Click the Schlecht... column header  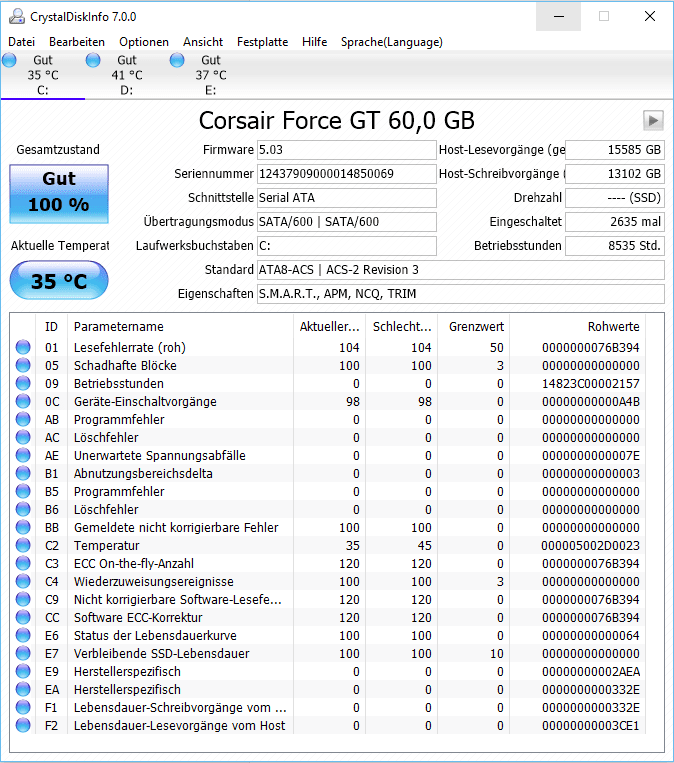pyautogui.click(x=401, y=327)
